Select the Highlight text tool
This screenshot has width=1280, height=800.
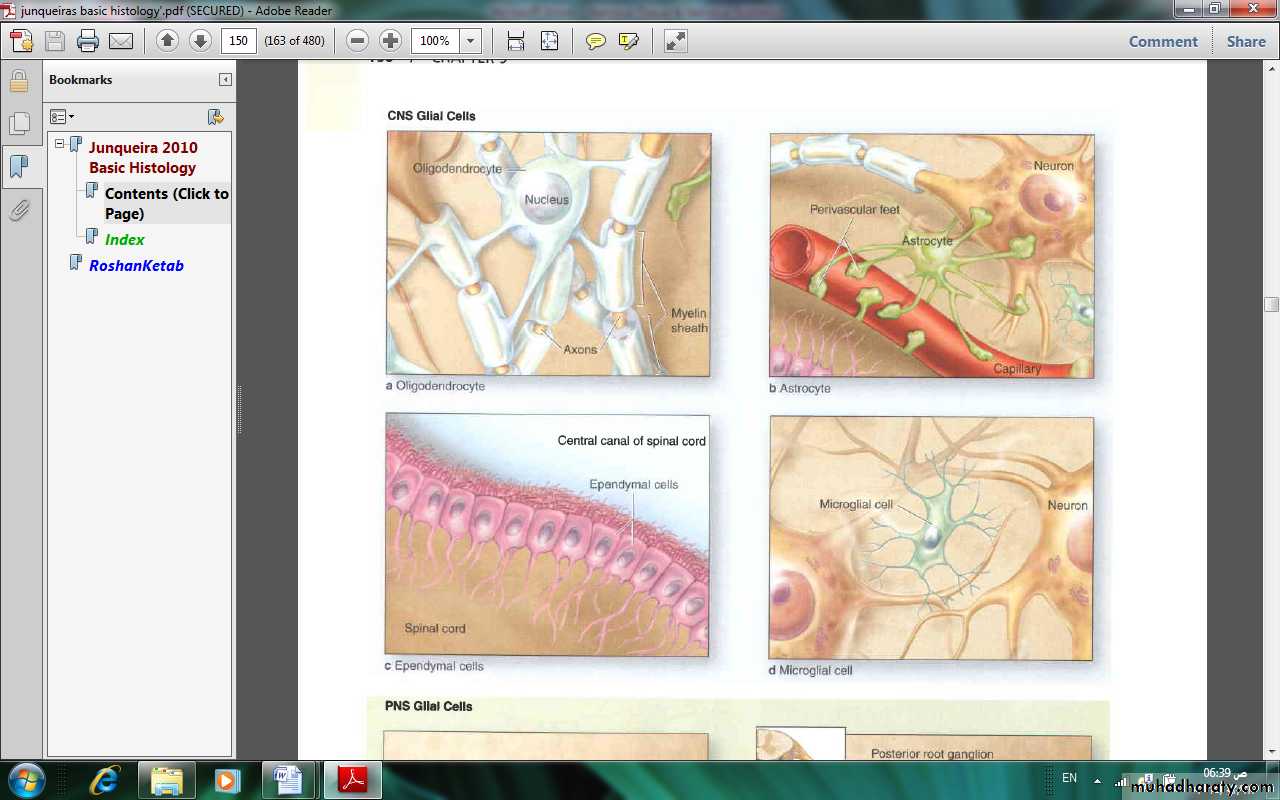click(628, 41)
